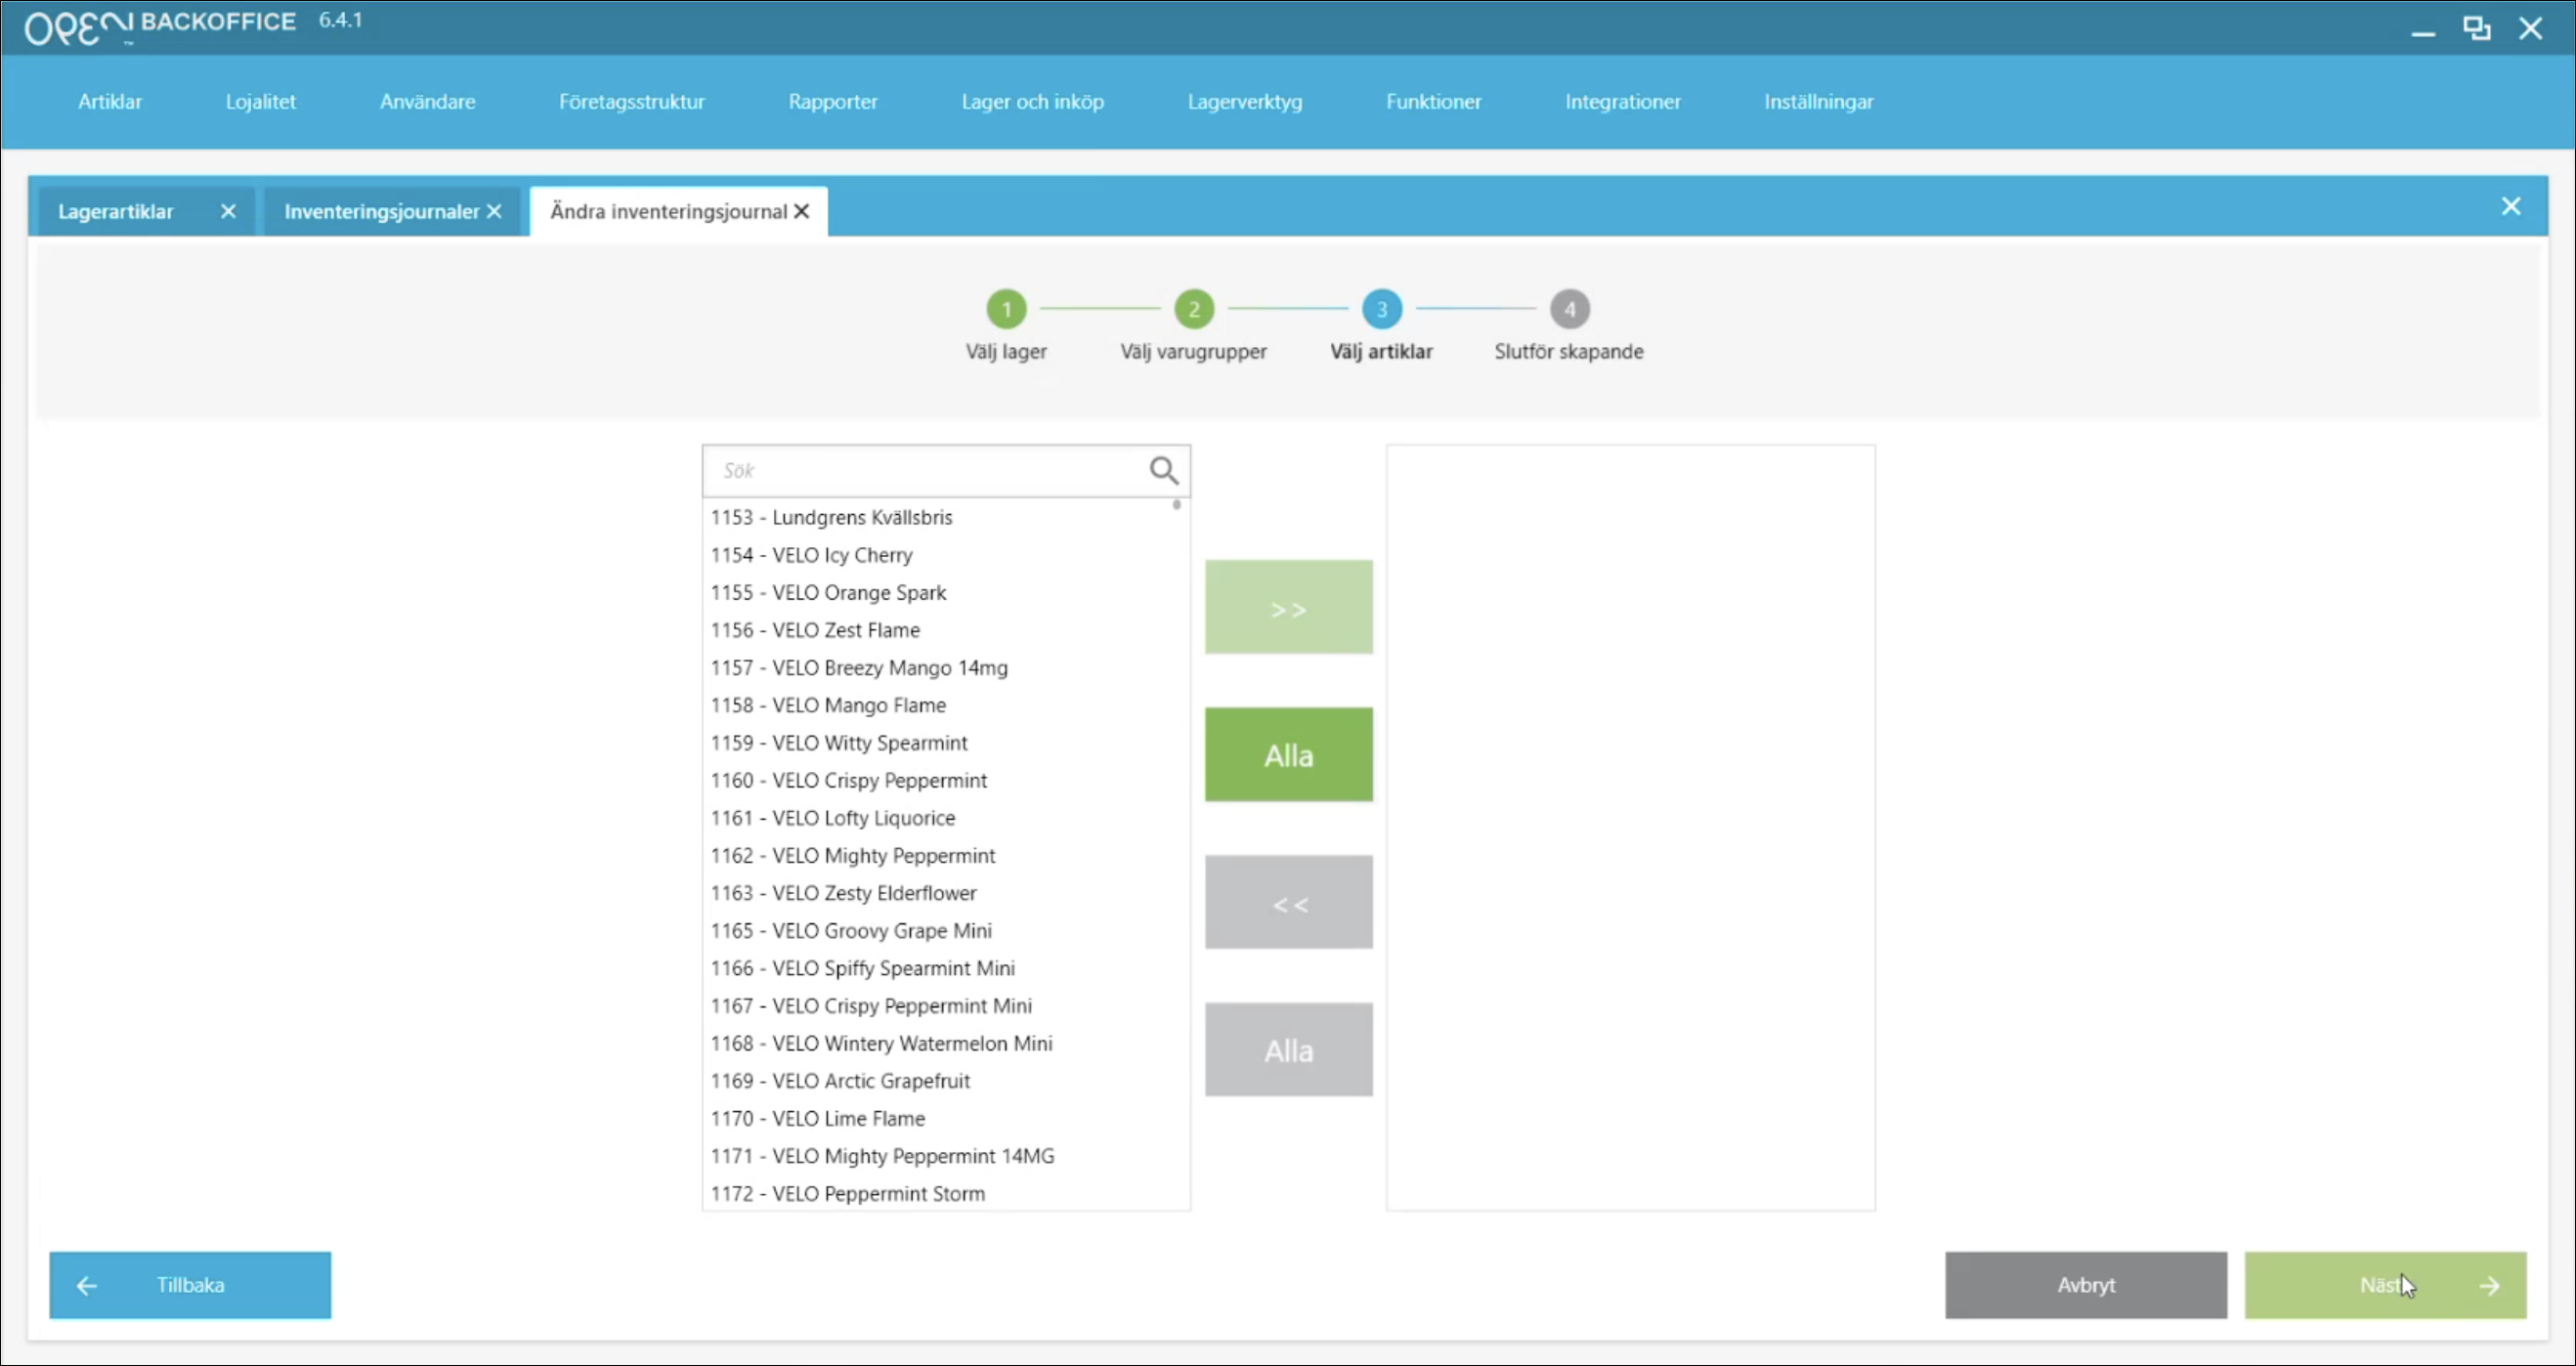Close the whole tab panel
Screen dimensions: 2576x1366
click(2511, 206)
